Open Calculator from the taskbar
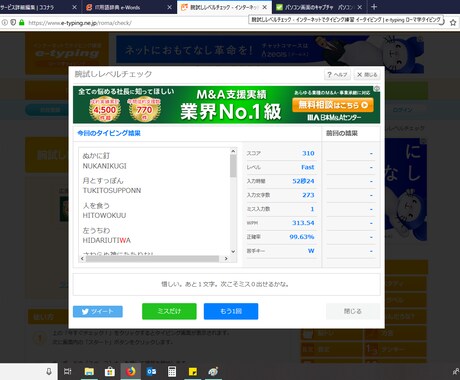The image size is (460, 380). tap(172, 371)
